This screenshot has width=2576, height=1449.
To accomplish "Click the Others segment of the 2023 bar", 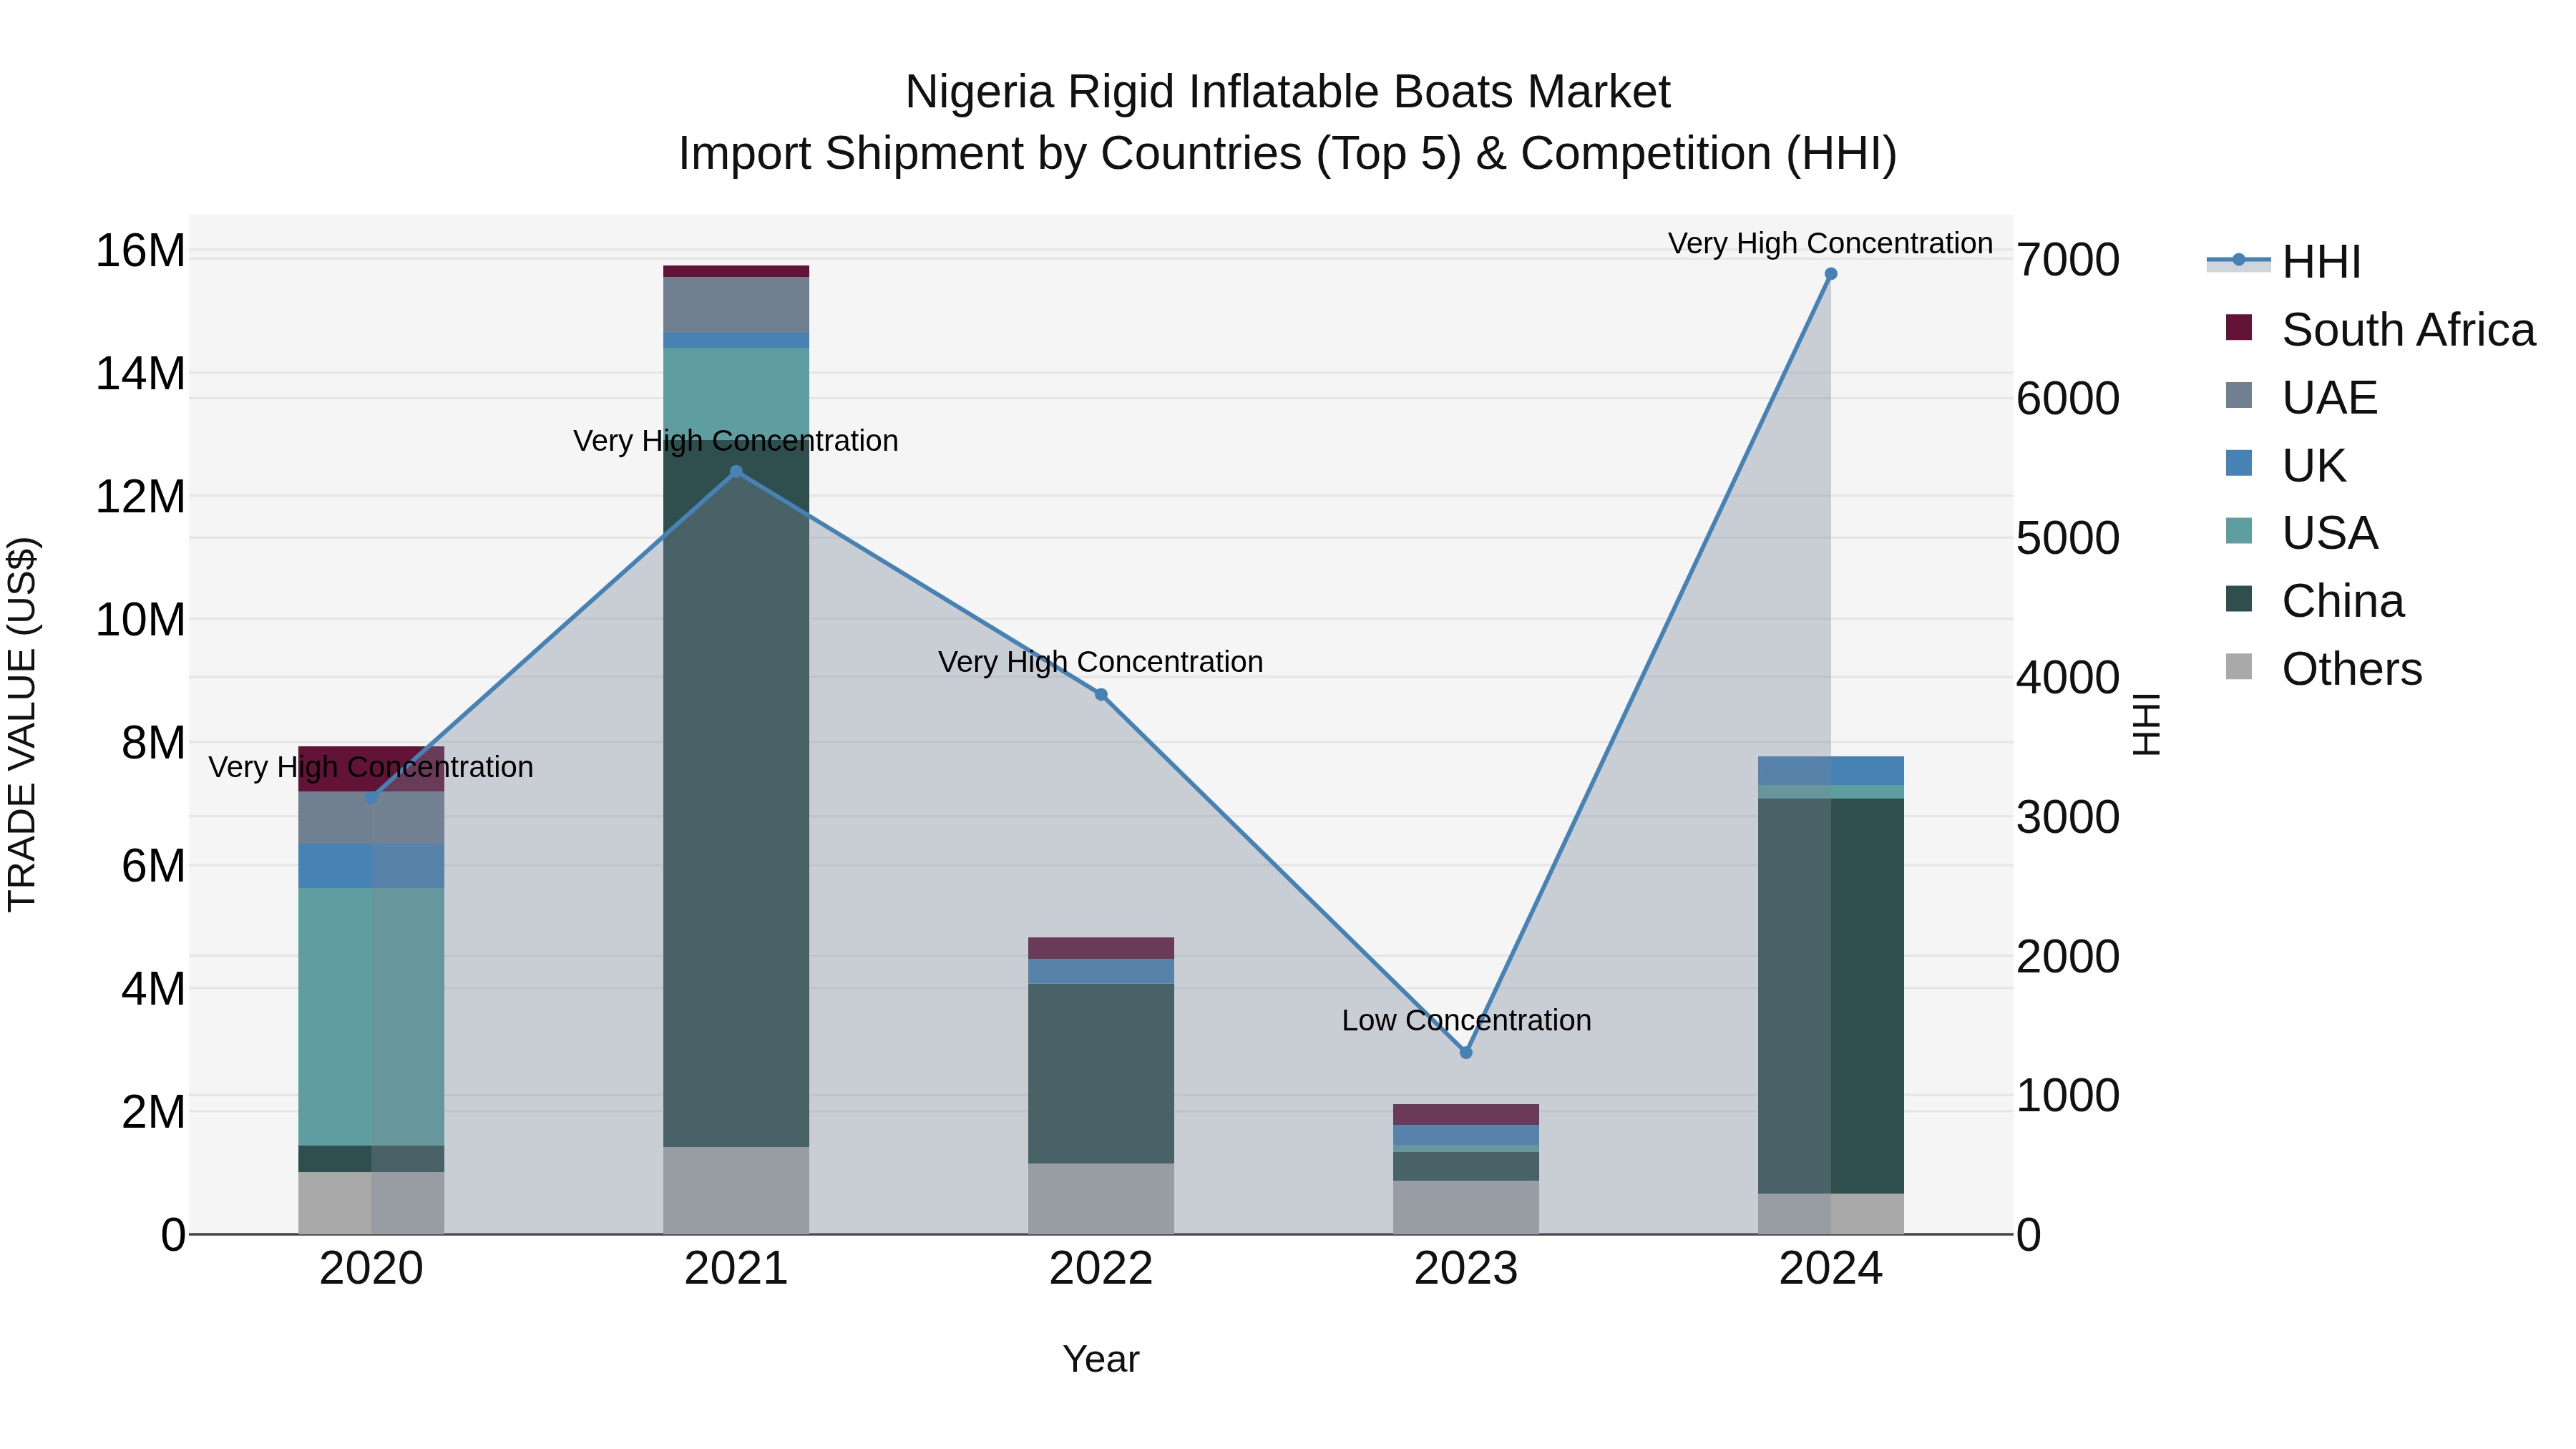I will tap(1466, 1208).
